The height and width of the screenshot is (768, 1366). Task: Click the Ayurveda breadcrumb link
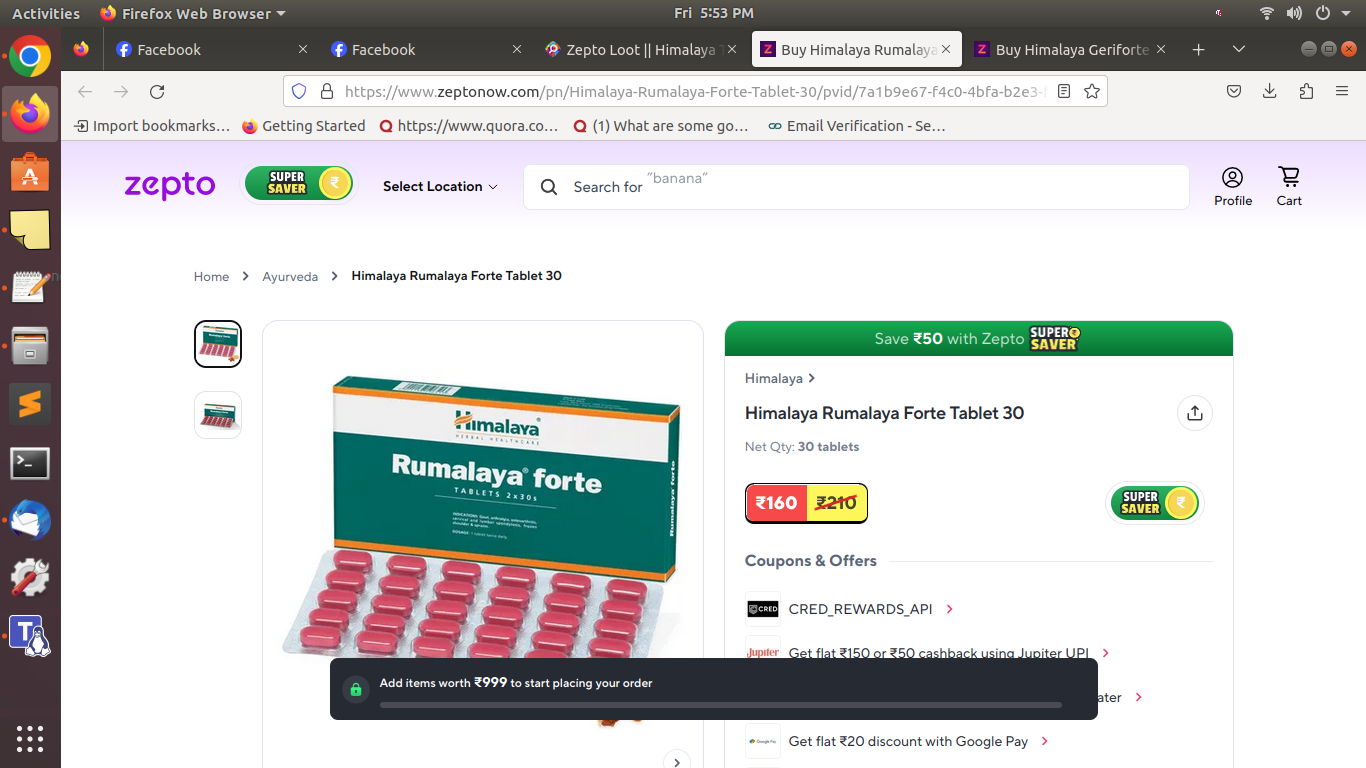point(290,276)
